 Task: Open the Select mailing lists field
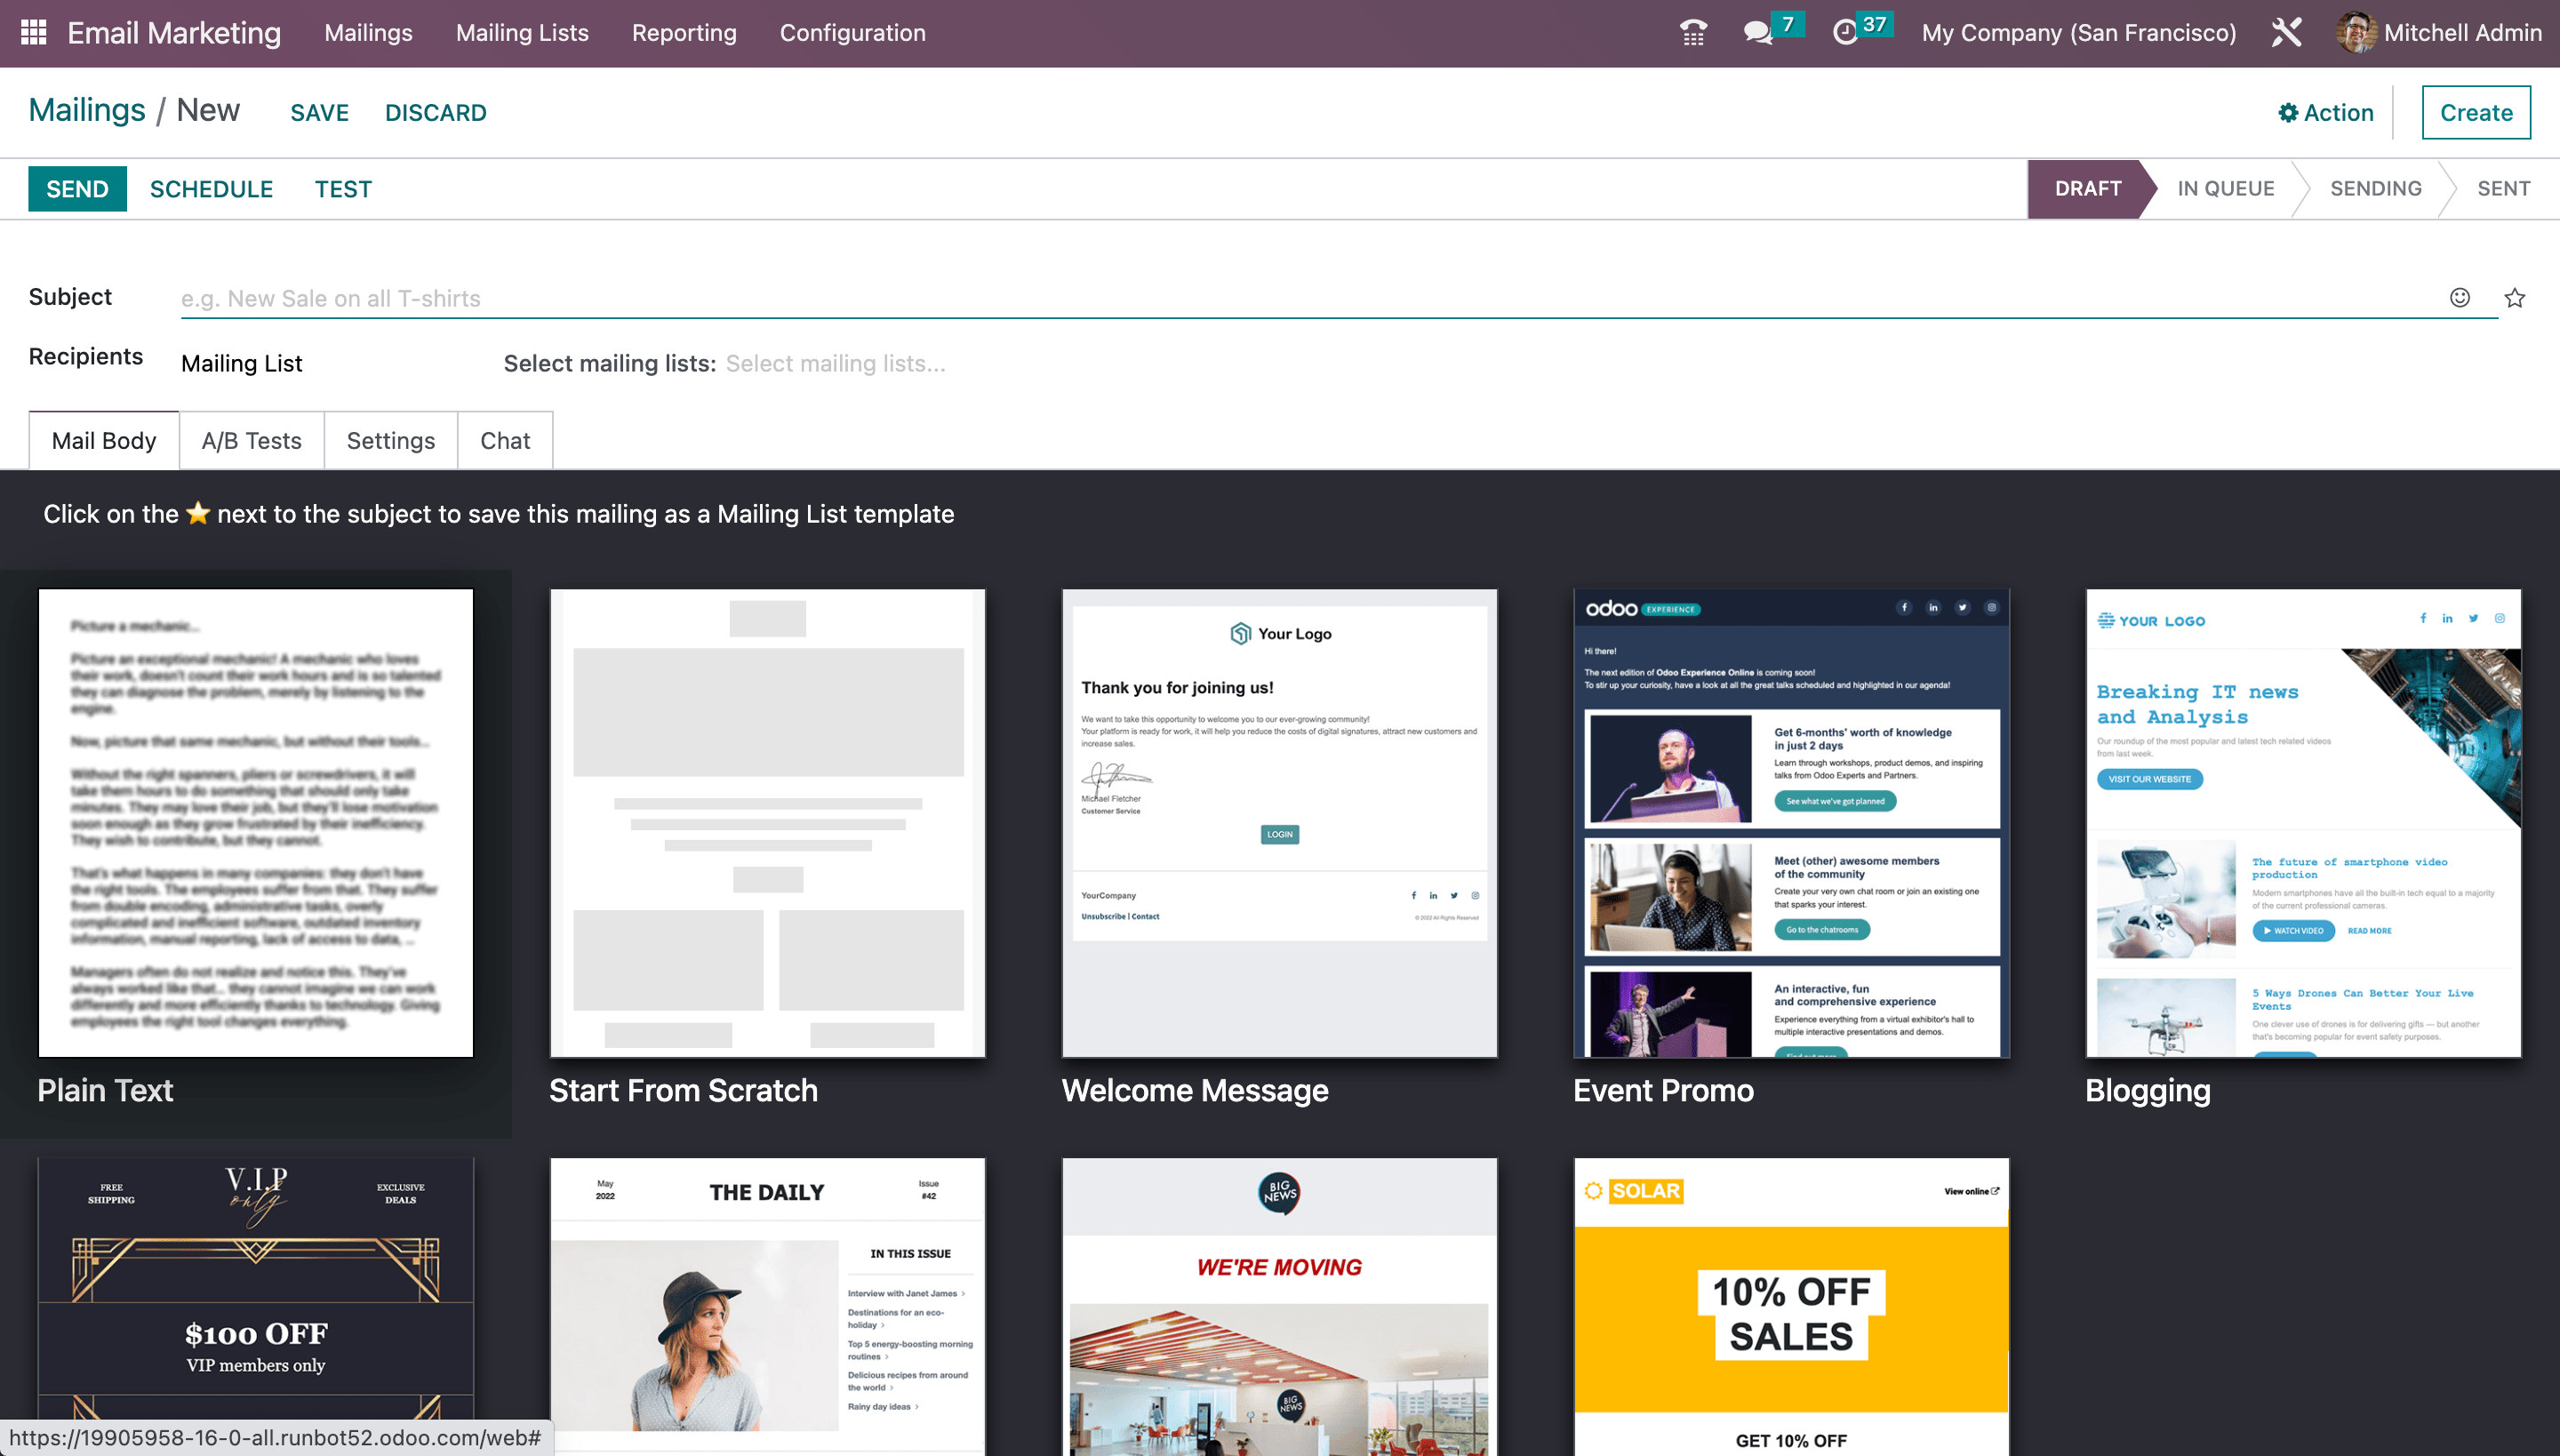coord(835,364)
